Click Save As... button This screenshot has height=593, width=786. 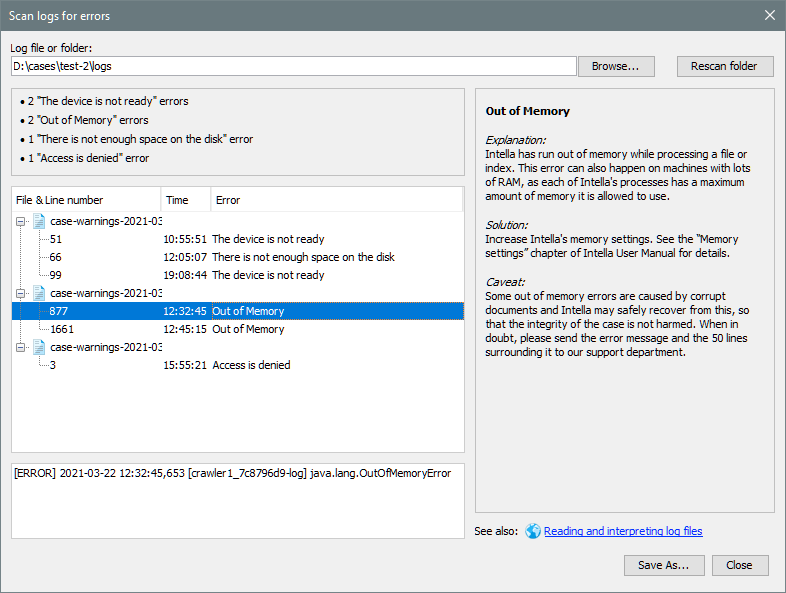coord(663,565)
